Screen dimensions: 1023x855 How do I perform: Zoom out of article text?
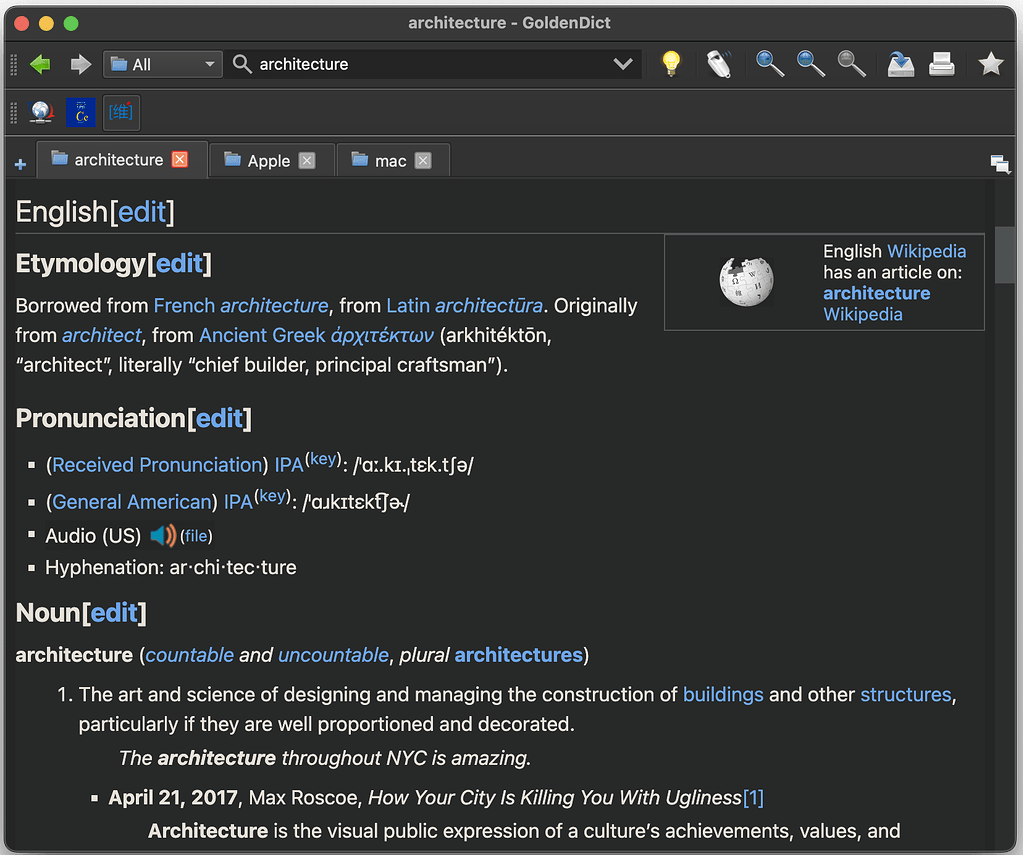coord(811,63)
